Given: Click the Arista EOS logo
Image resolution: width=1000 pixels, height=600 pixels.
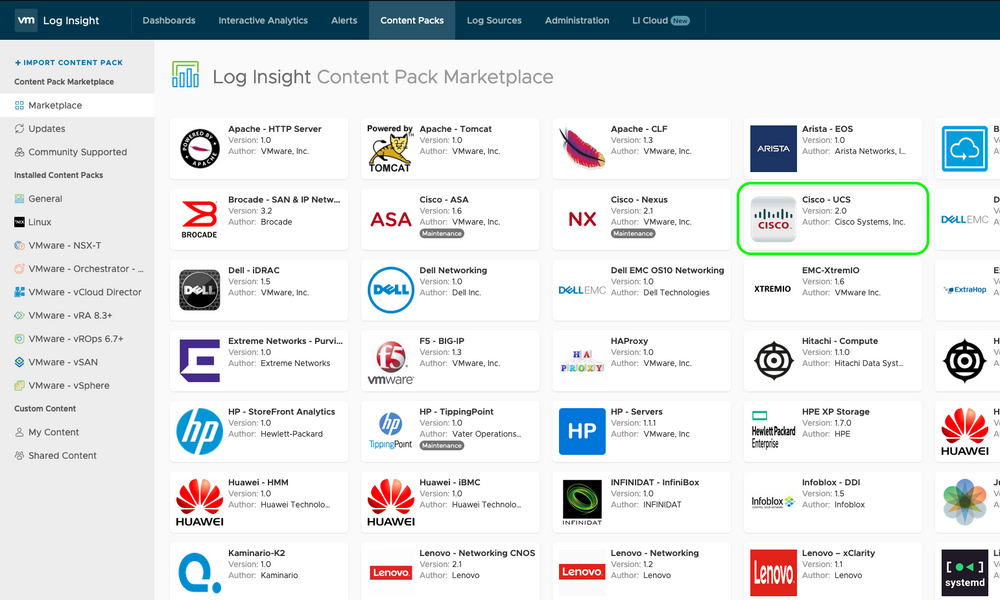Looking at the screenshot, I should [773, 149].
